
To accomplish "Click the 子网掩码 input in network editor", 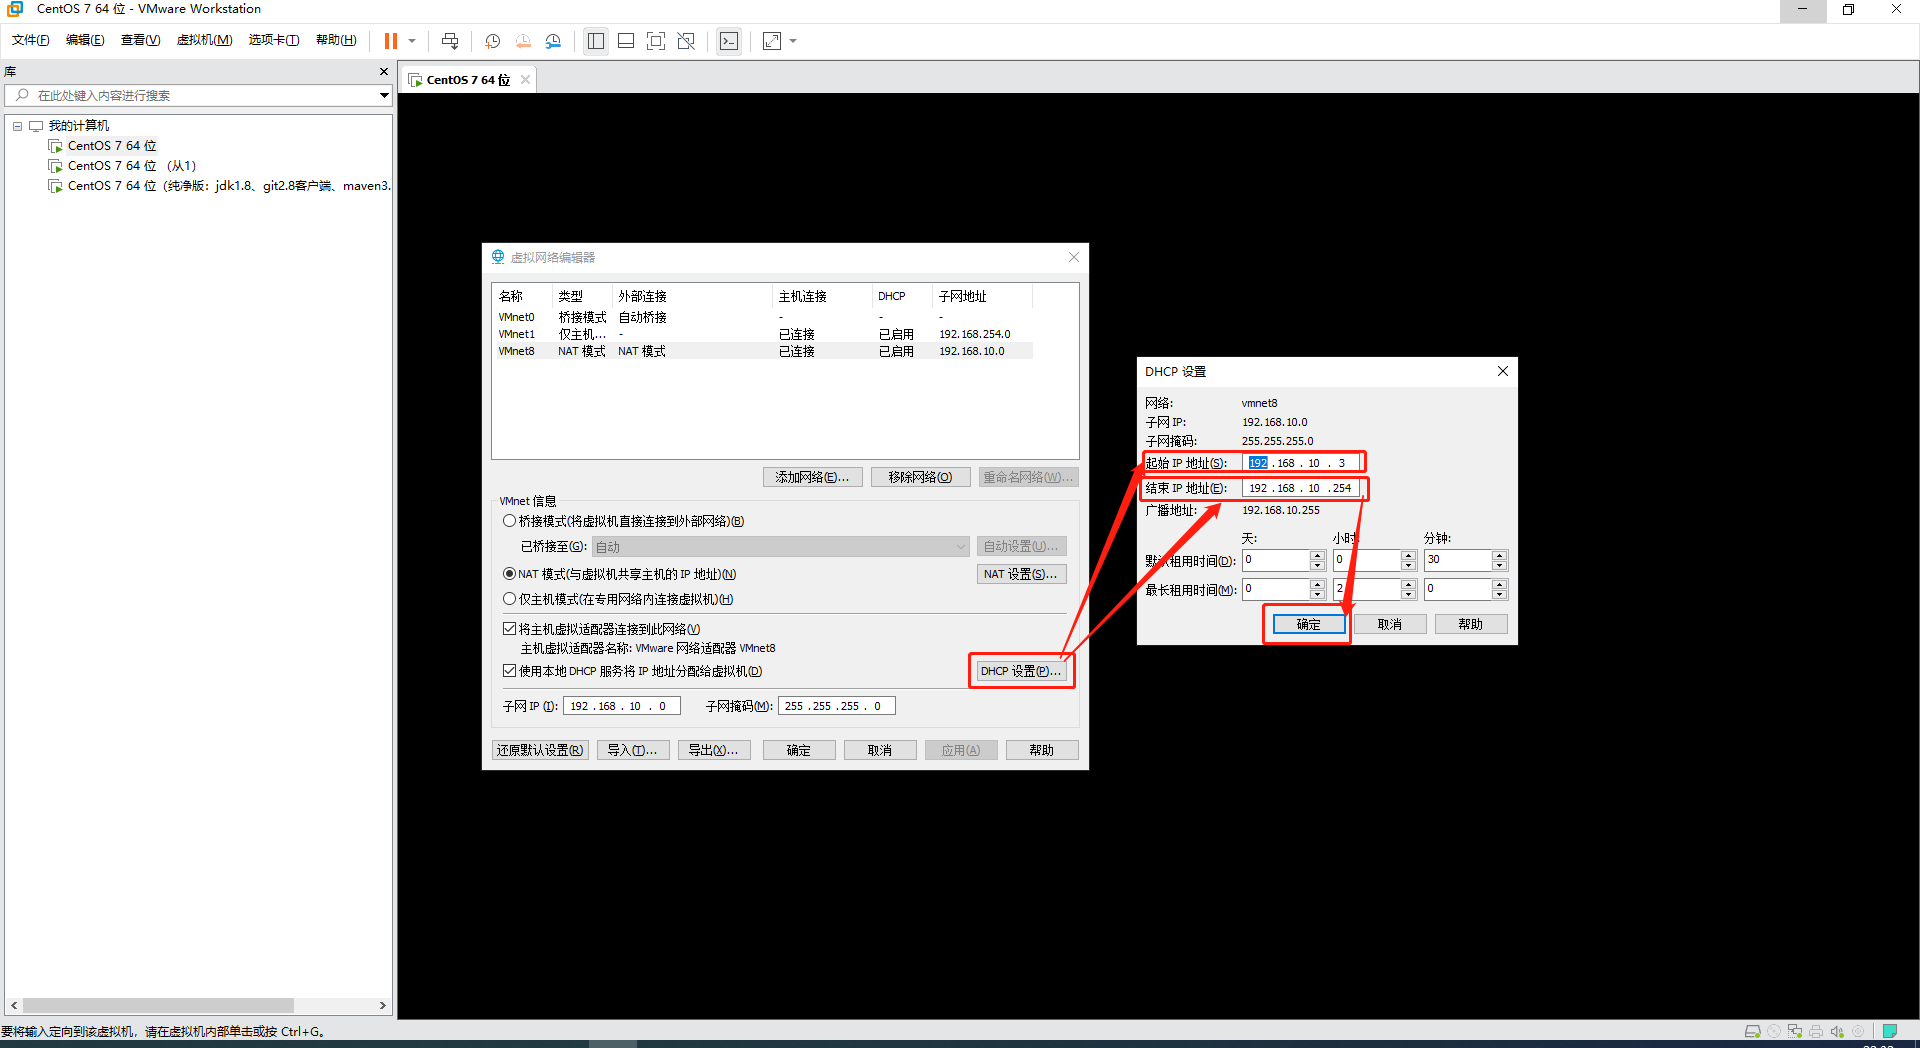I will point(836,706).
